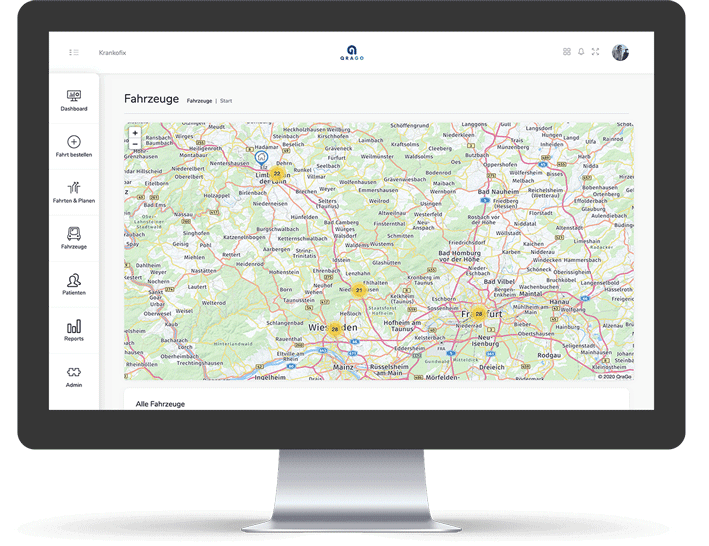The height and width of the screenshot is (546, 709).
Task: Expand the cluster marker labeled 22
Action: click(x=277, y=173)
